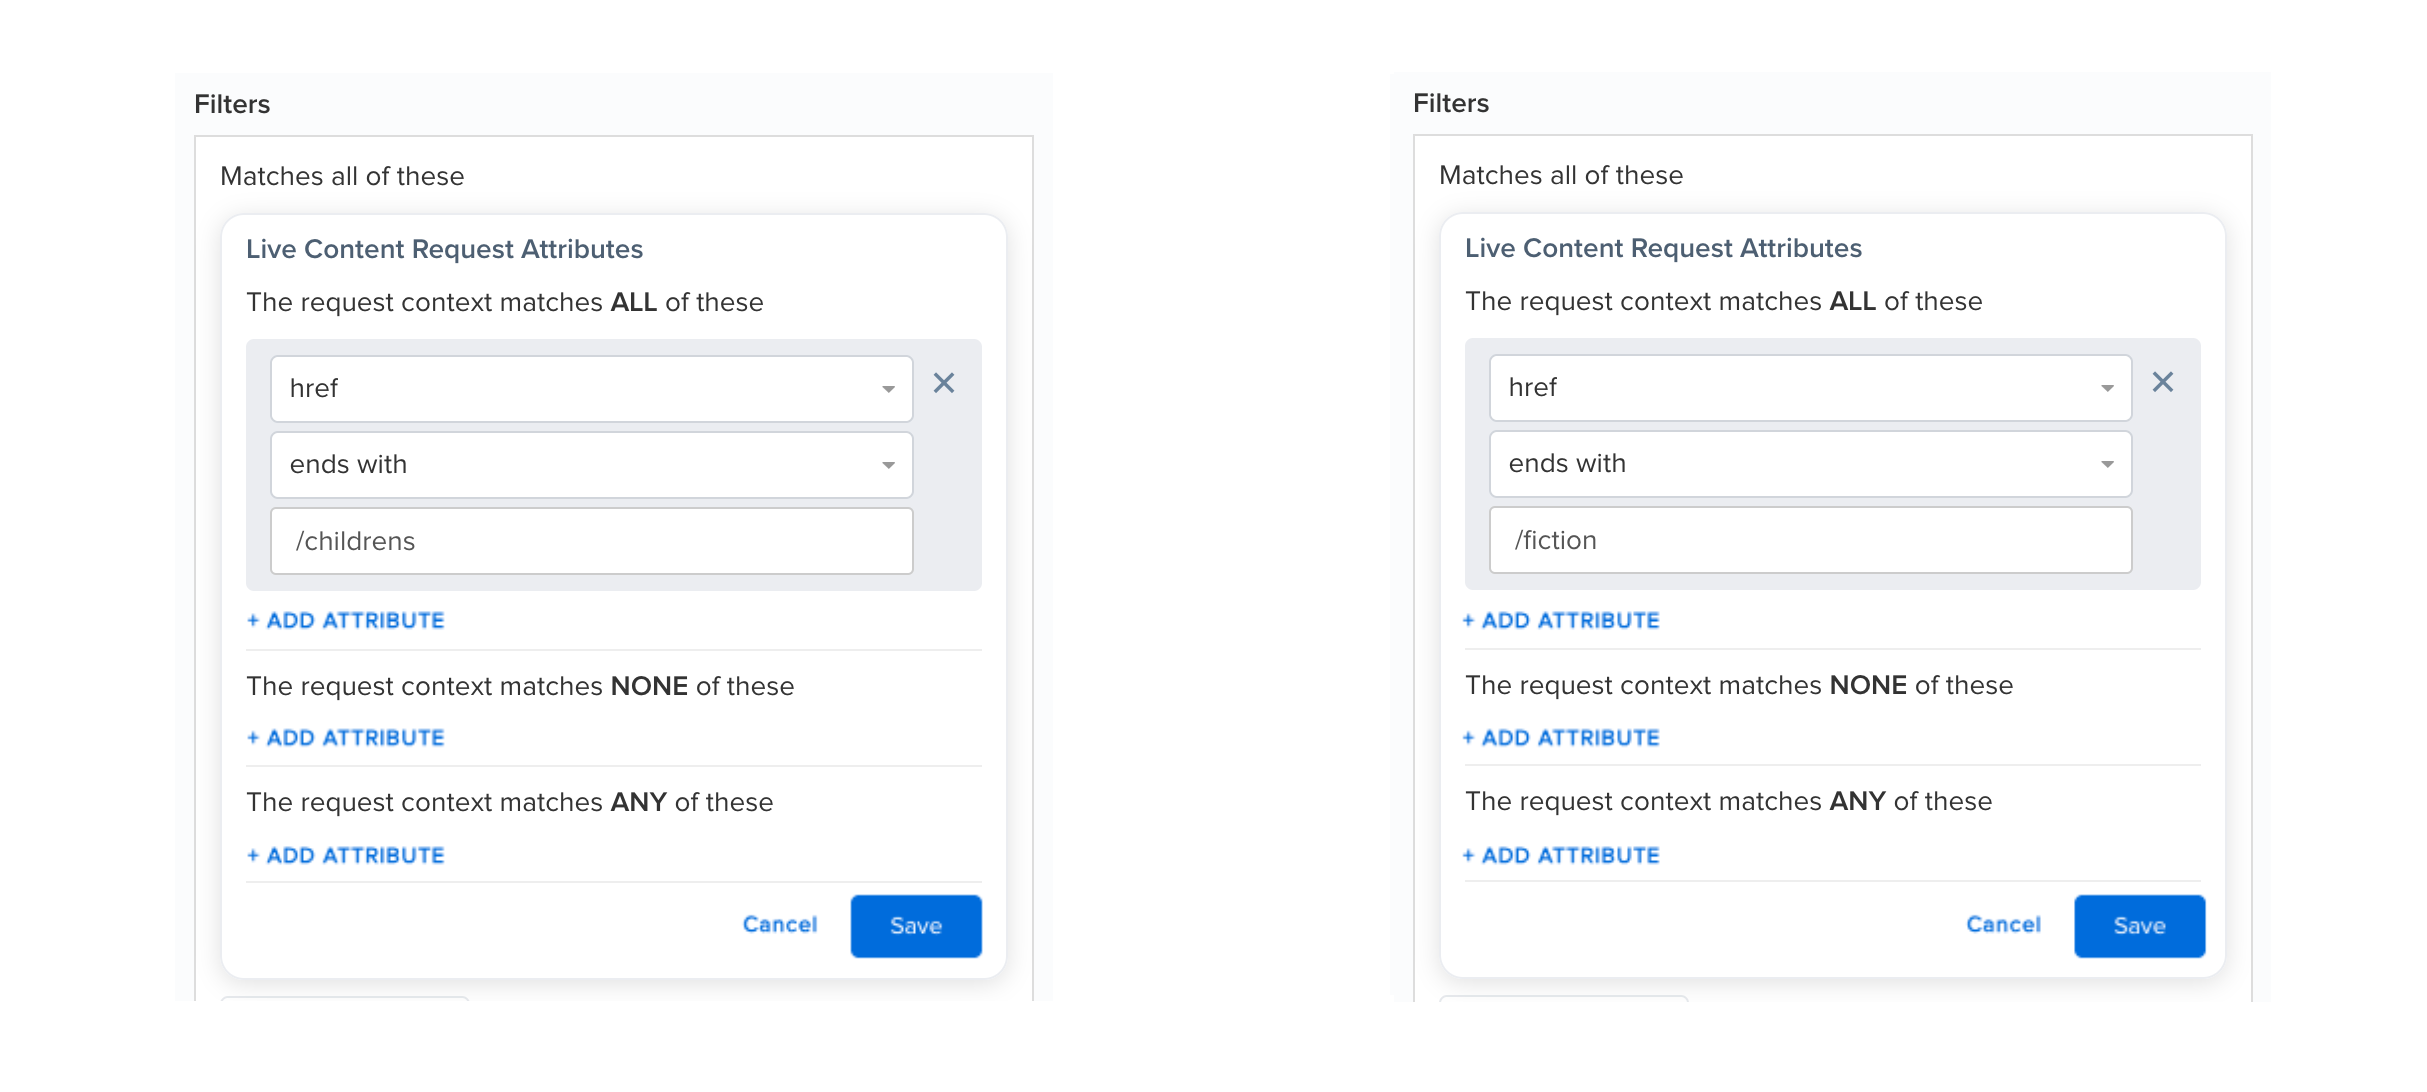Add attribute under ALL in left panel
Image resolution: width=2427 pixels, height=1092 pixels.
[x=346, y=620]
